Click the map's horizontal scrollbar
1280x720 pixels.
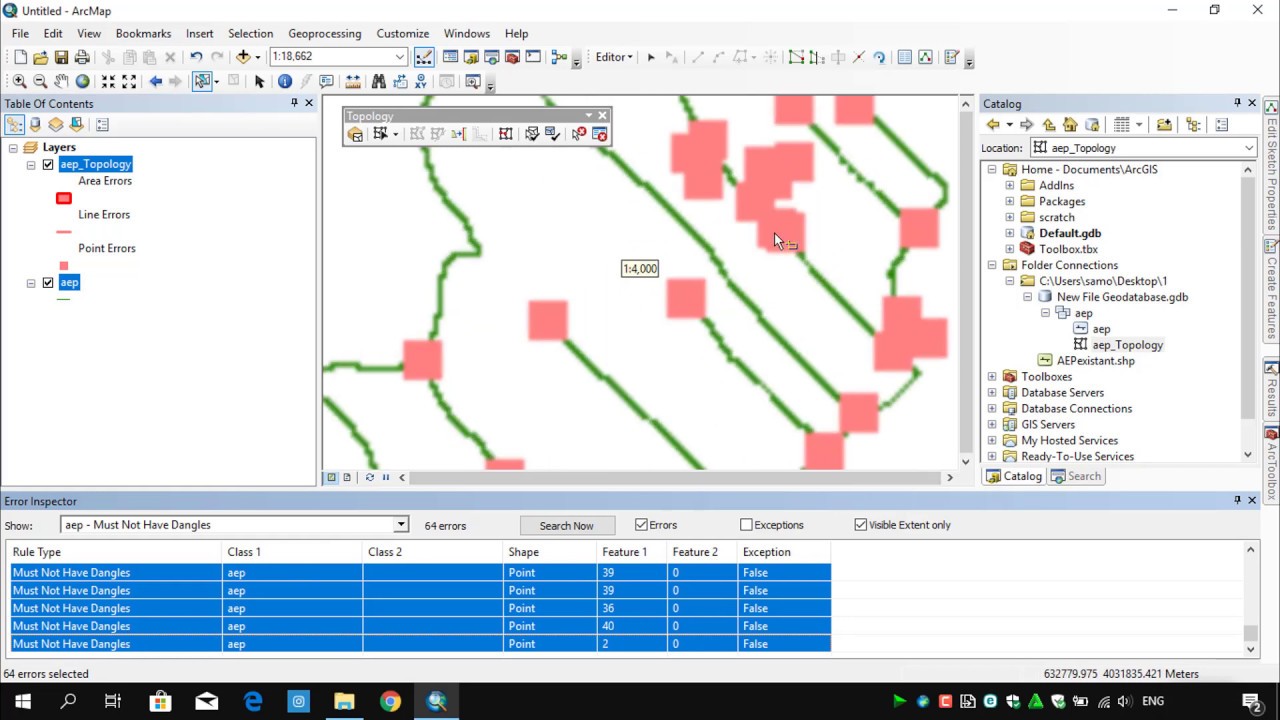[x=675, y=477]
